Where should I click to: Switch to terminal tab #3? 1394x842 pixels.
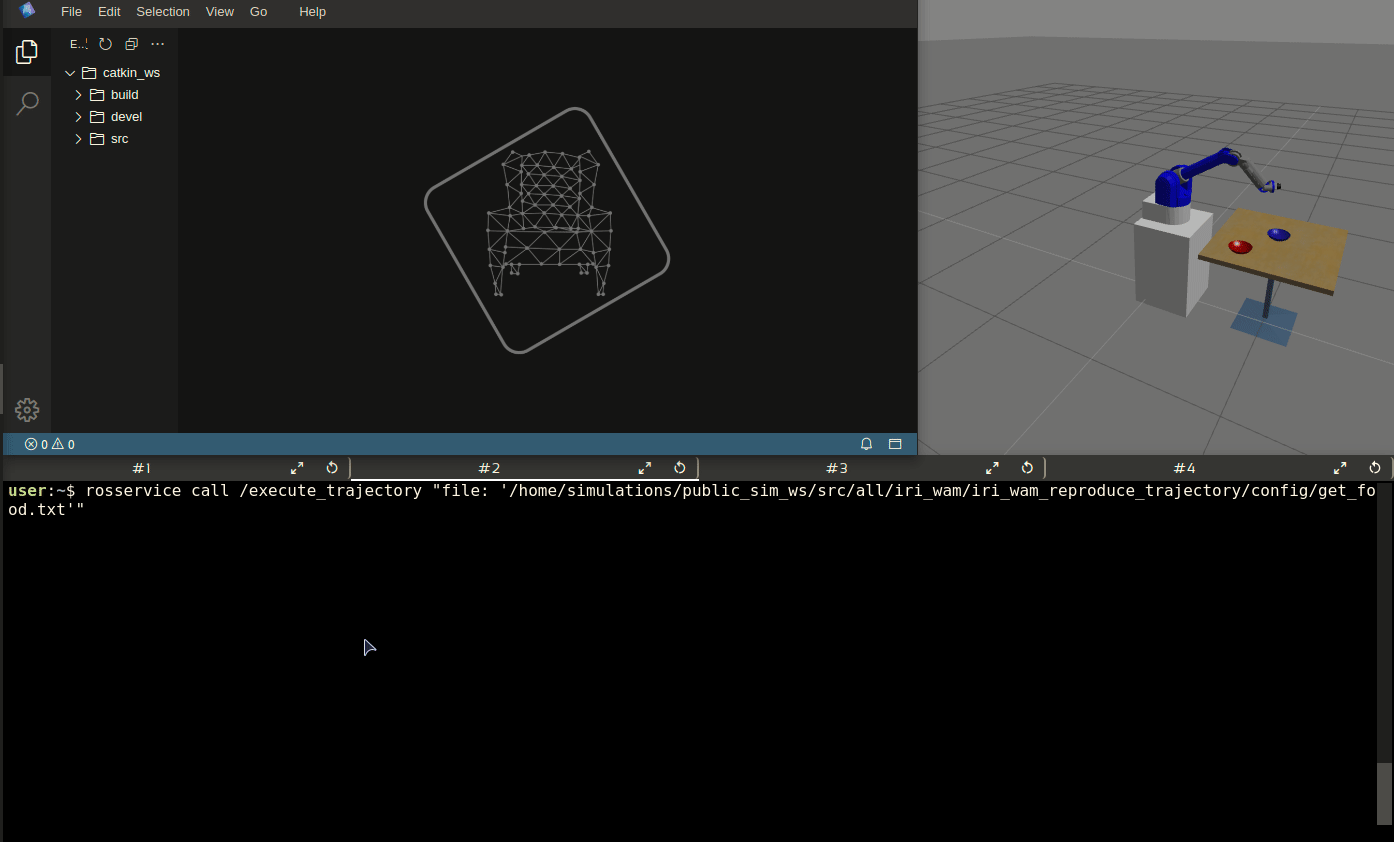(837, 468)
